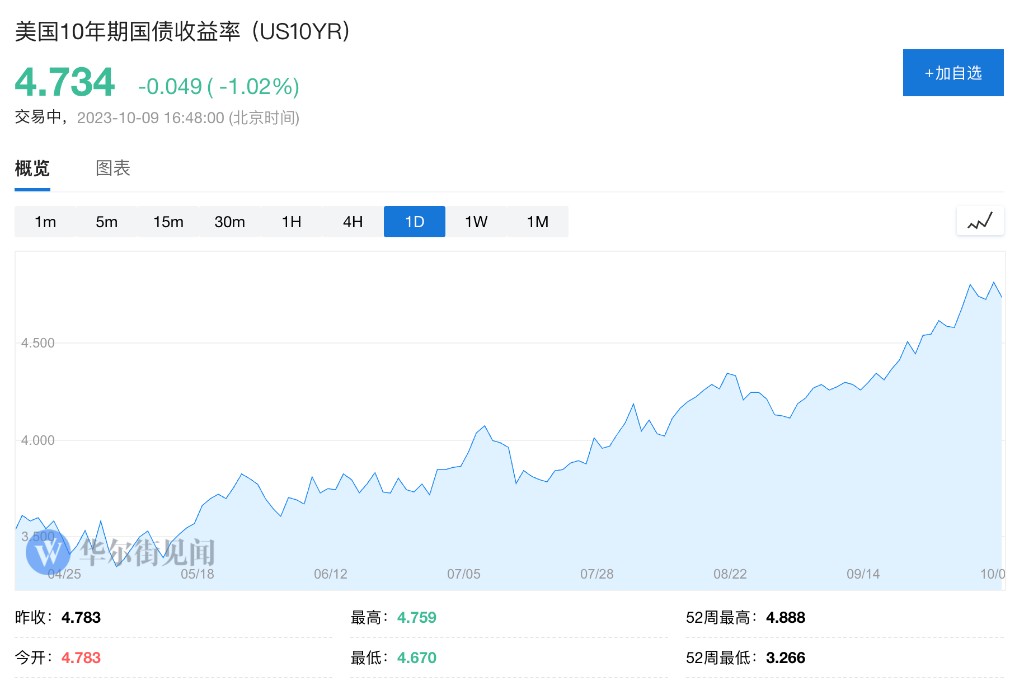Click the 52周最高 value 4.888
The height and width of the screenshot is (700, 1024).
point(785,618)
